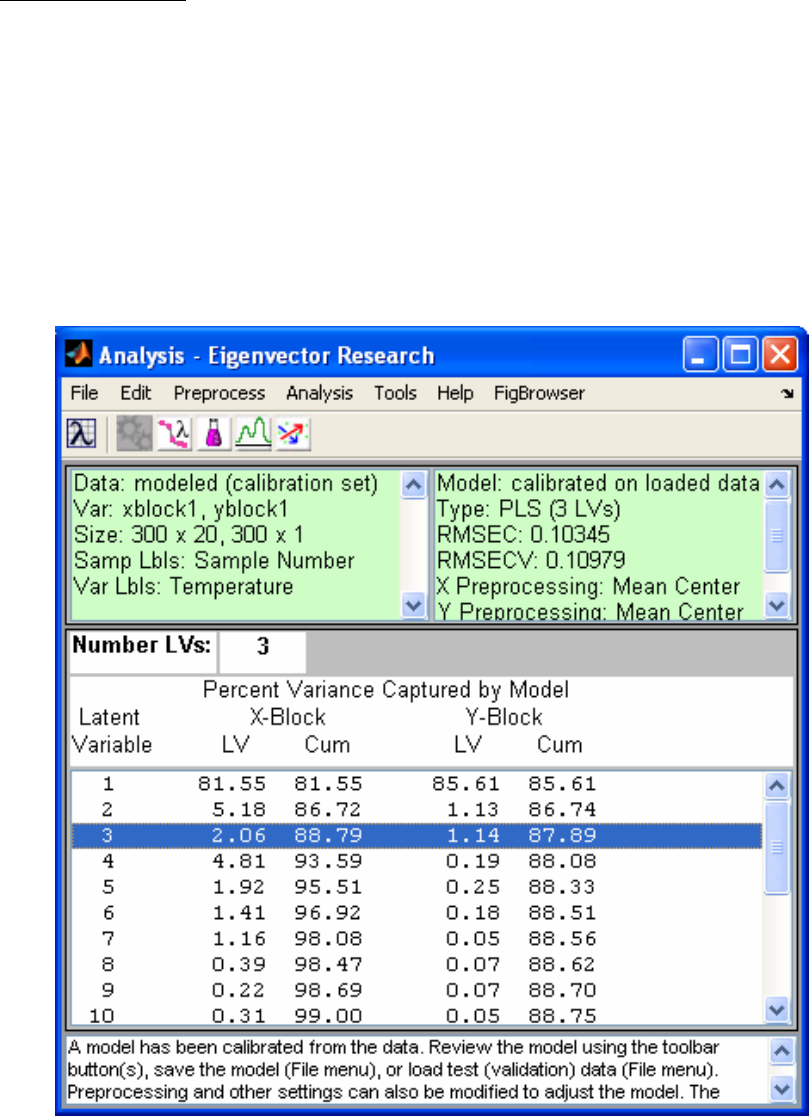The height and width of the screenshot is (1116, 809).
Task: Select latent variable row 6
Action: (x=417, y=913)
